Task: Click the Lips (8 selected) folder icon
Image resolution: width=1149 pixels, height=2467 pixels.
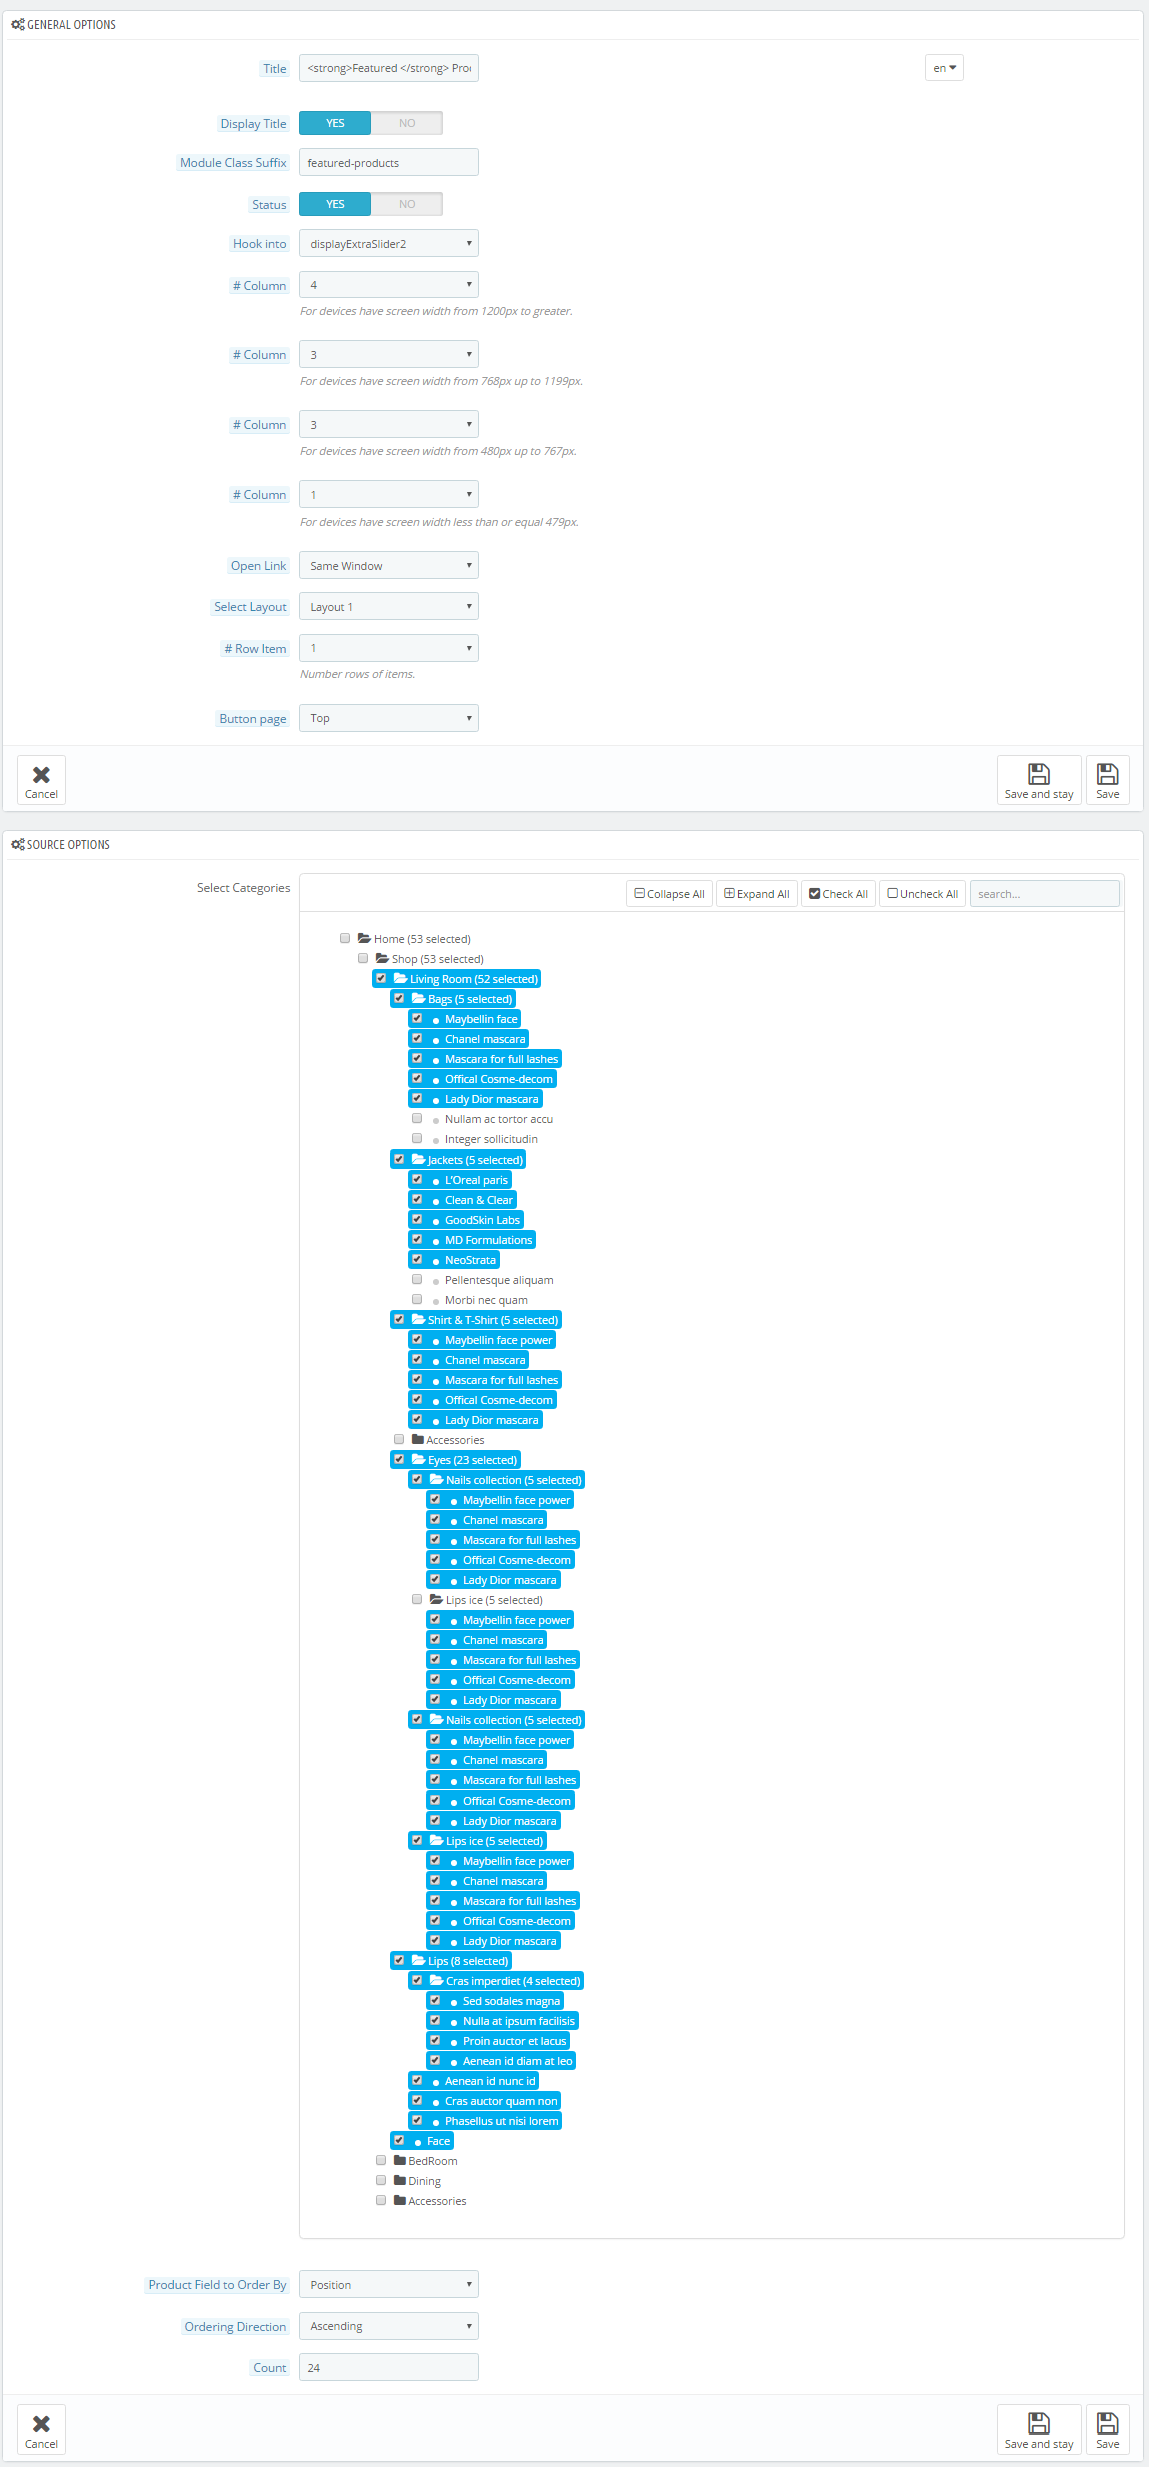Action: (x=419, y=1960)
